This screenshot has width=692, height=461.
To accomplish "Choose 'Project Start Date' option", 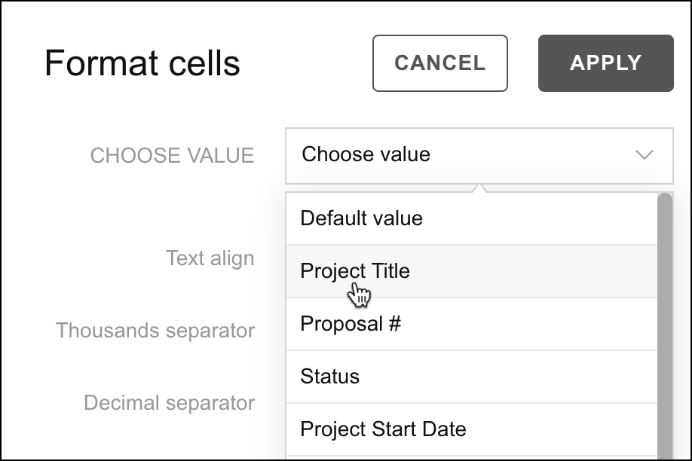I will [472, 429].
